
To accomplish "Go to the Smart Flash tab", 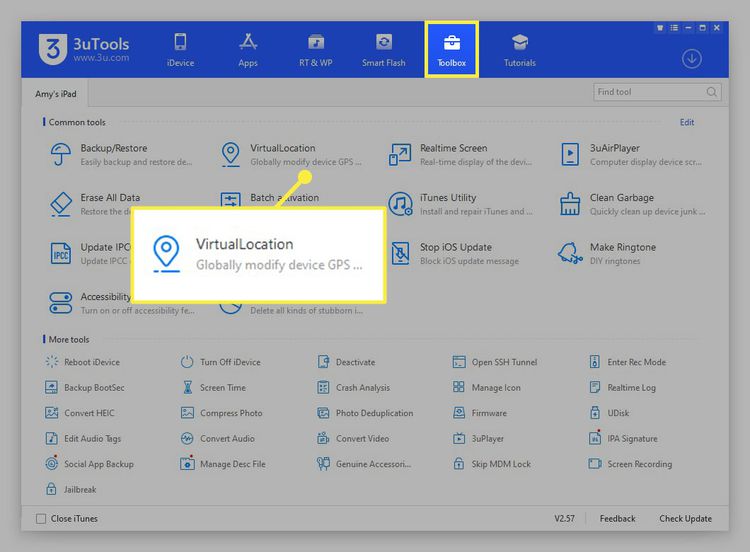I will [384, 50].
